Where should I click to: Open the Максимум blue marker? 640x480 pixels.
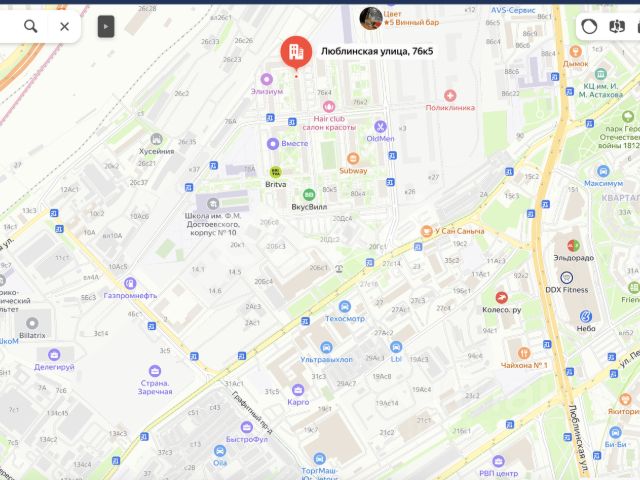(x=603, y=171)
